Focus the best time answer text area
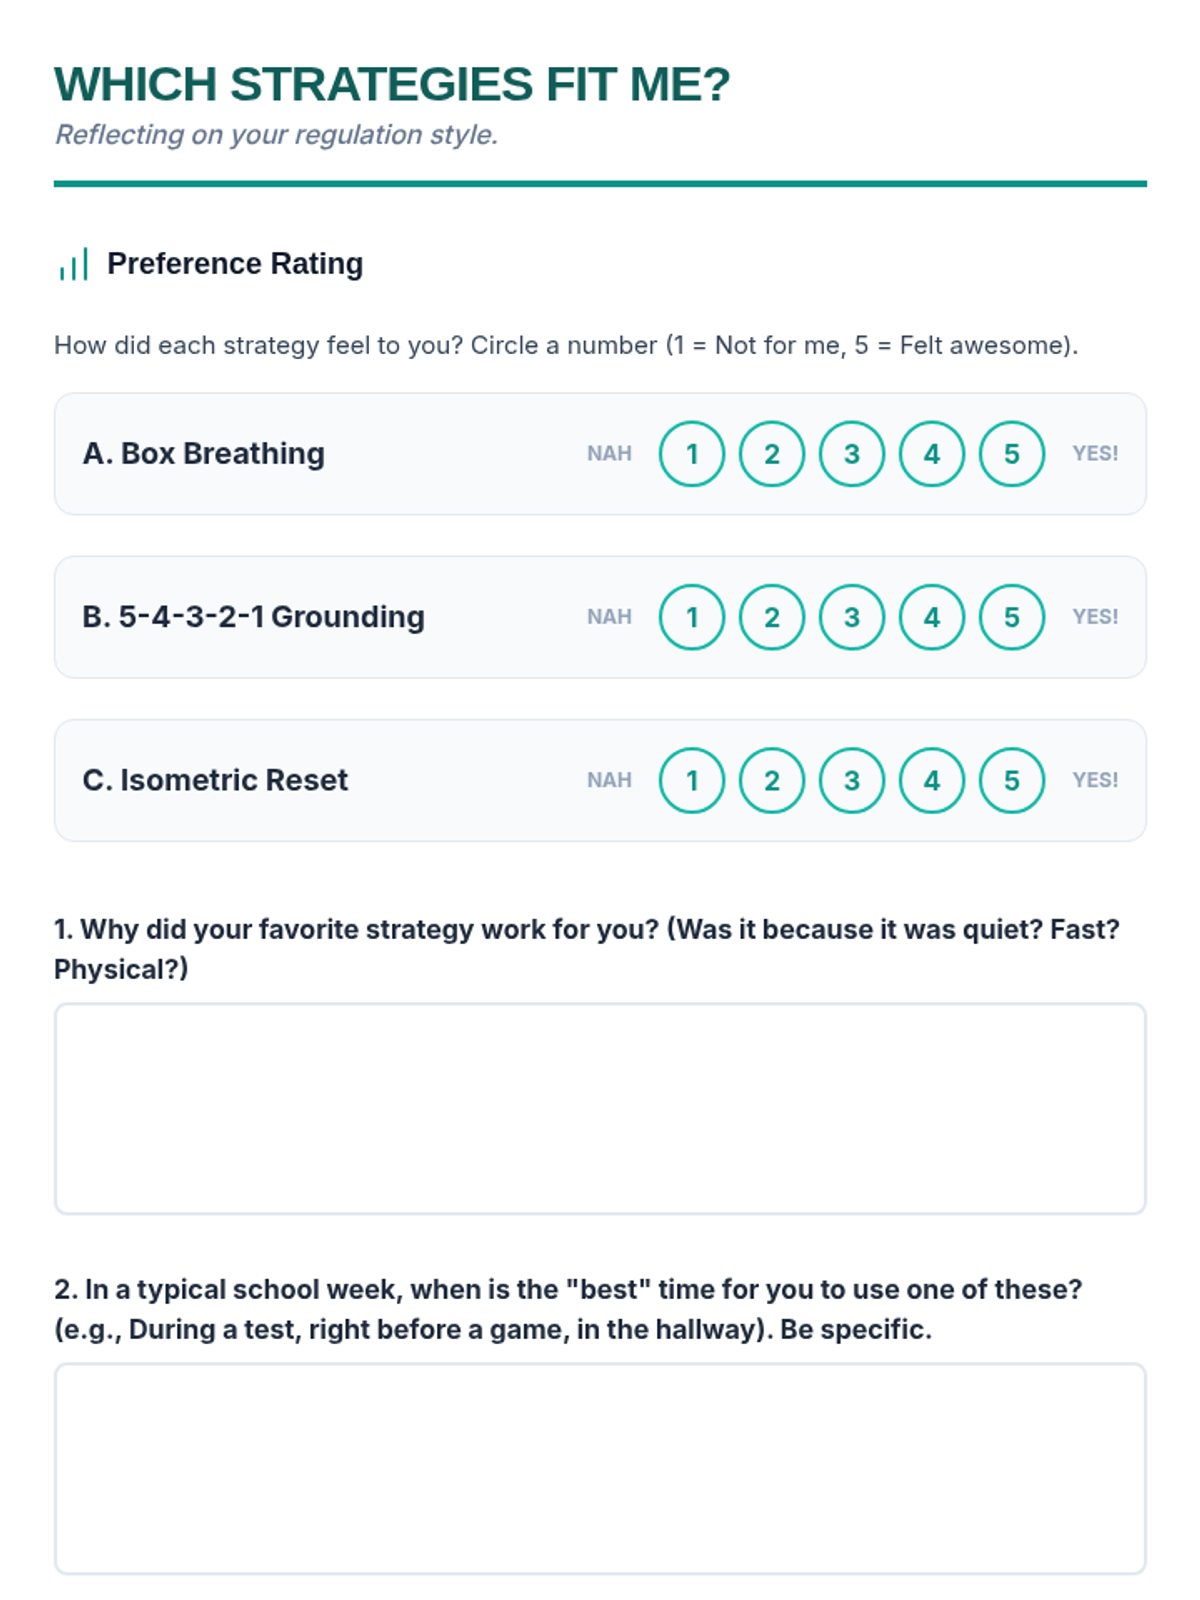Image resolution: width=1200 pixels, height=1600 pixels. point(600,1469)
